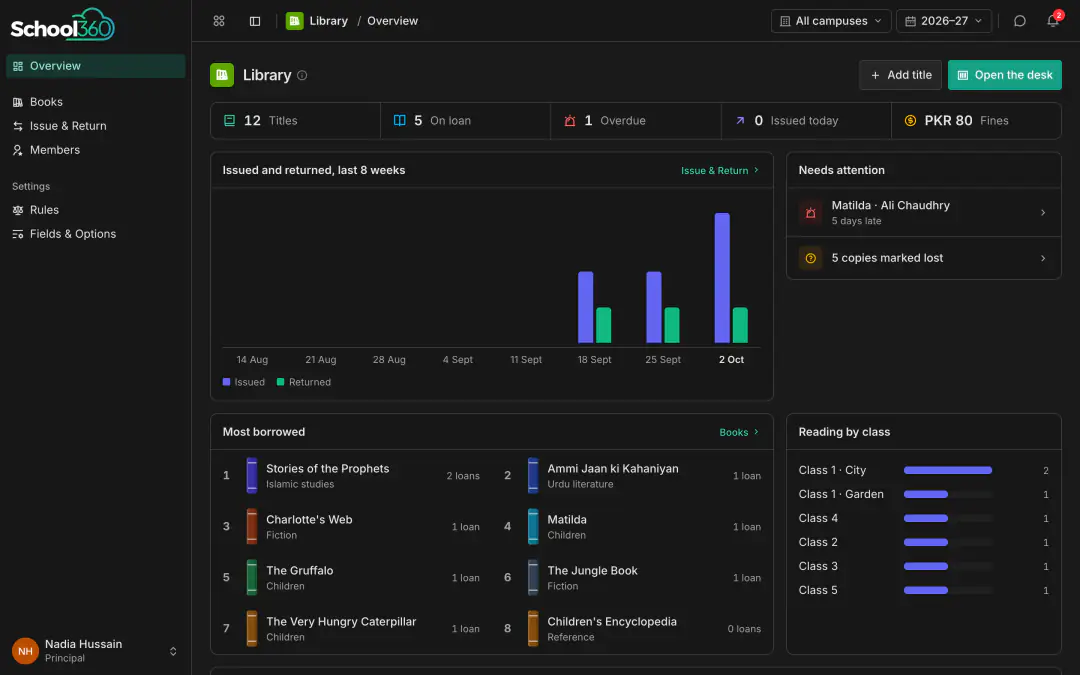Open the 2026–27 academic year dropdown
The image size is (1080, 675).
pos(944,21)
